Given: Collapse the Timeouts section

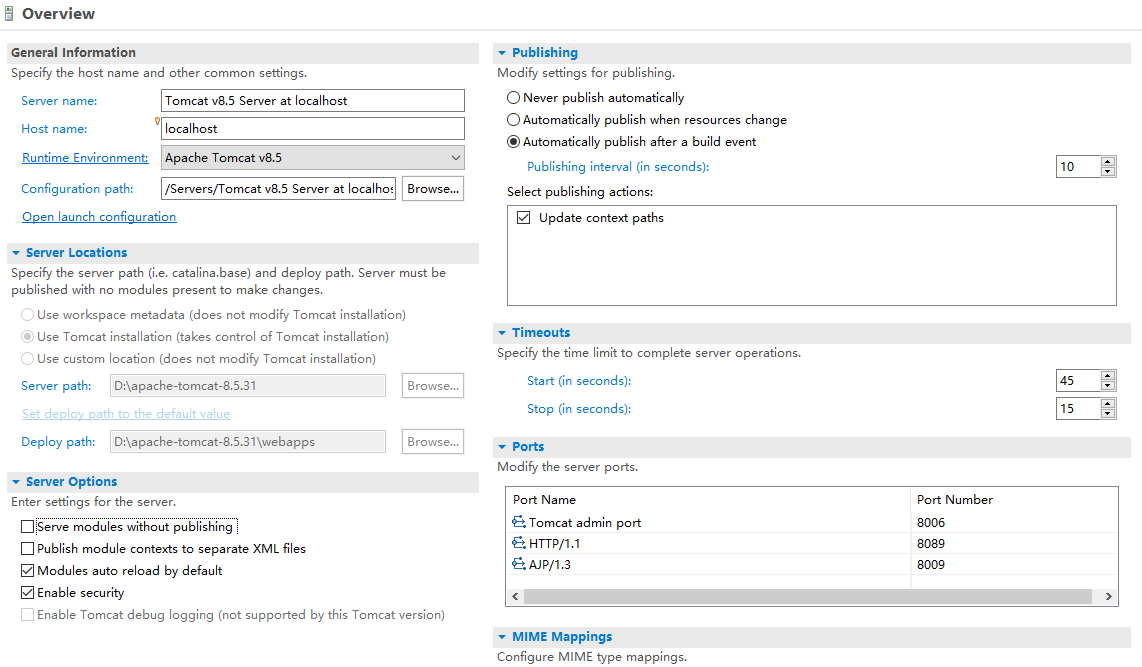Looking at the screenshot, I should [502, 333].
